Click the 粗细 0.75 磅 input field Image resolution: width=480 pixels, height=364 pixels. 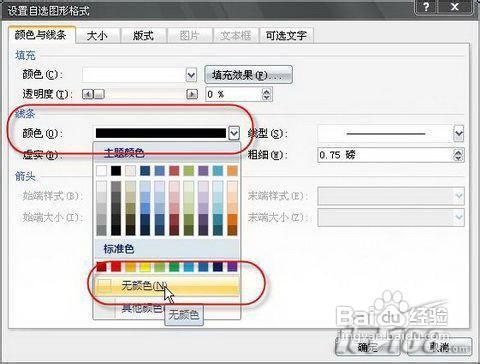click(x=385, y=155)
